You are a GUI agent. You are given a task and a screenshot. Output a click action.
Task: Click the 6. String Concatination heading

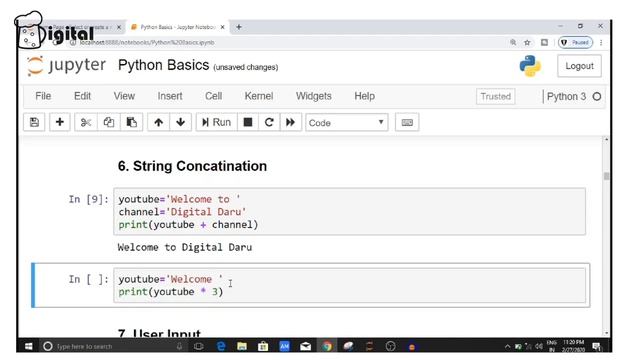pyautogui.click(x=192, y=166)
